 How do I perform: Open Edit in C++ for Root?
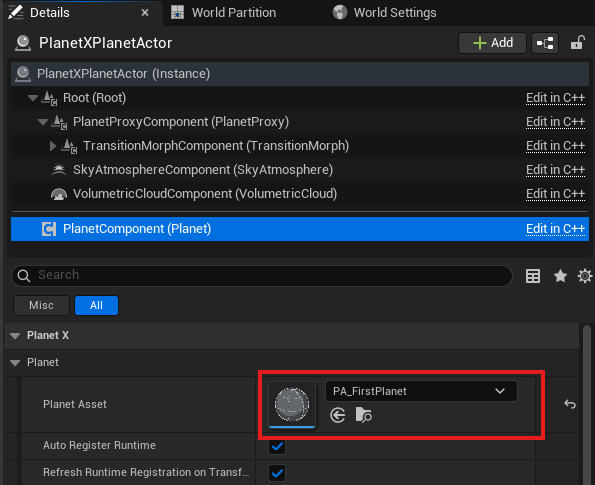555,98
